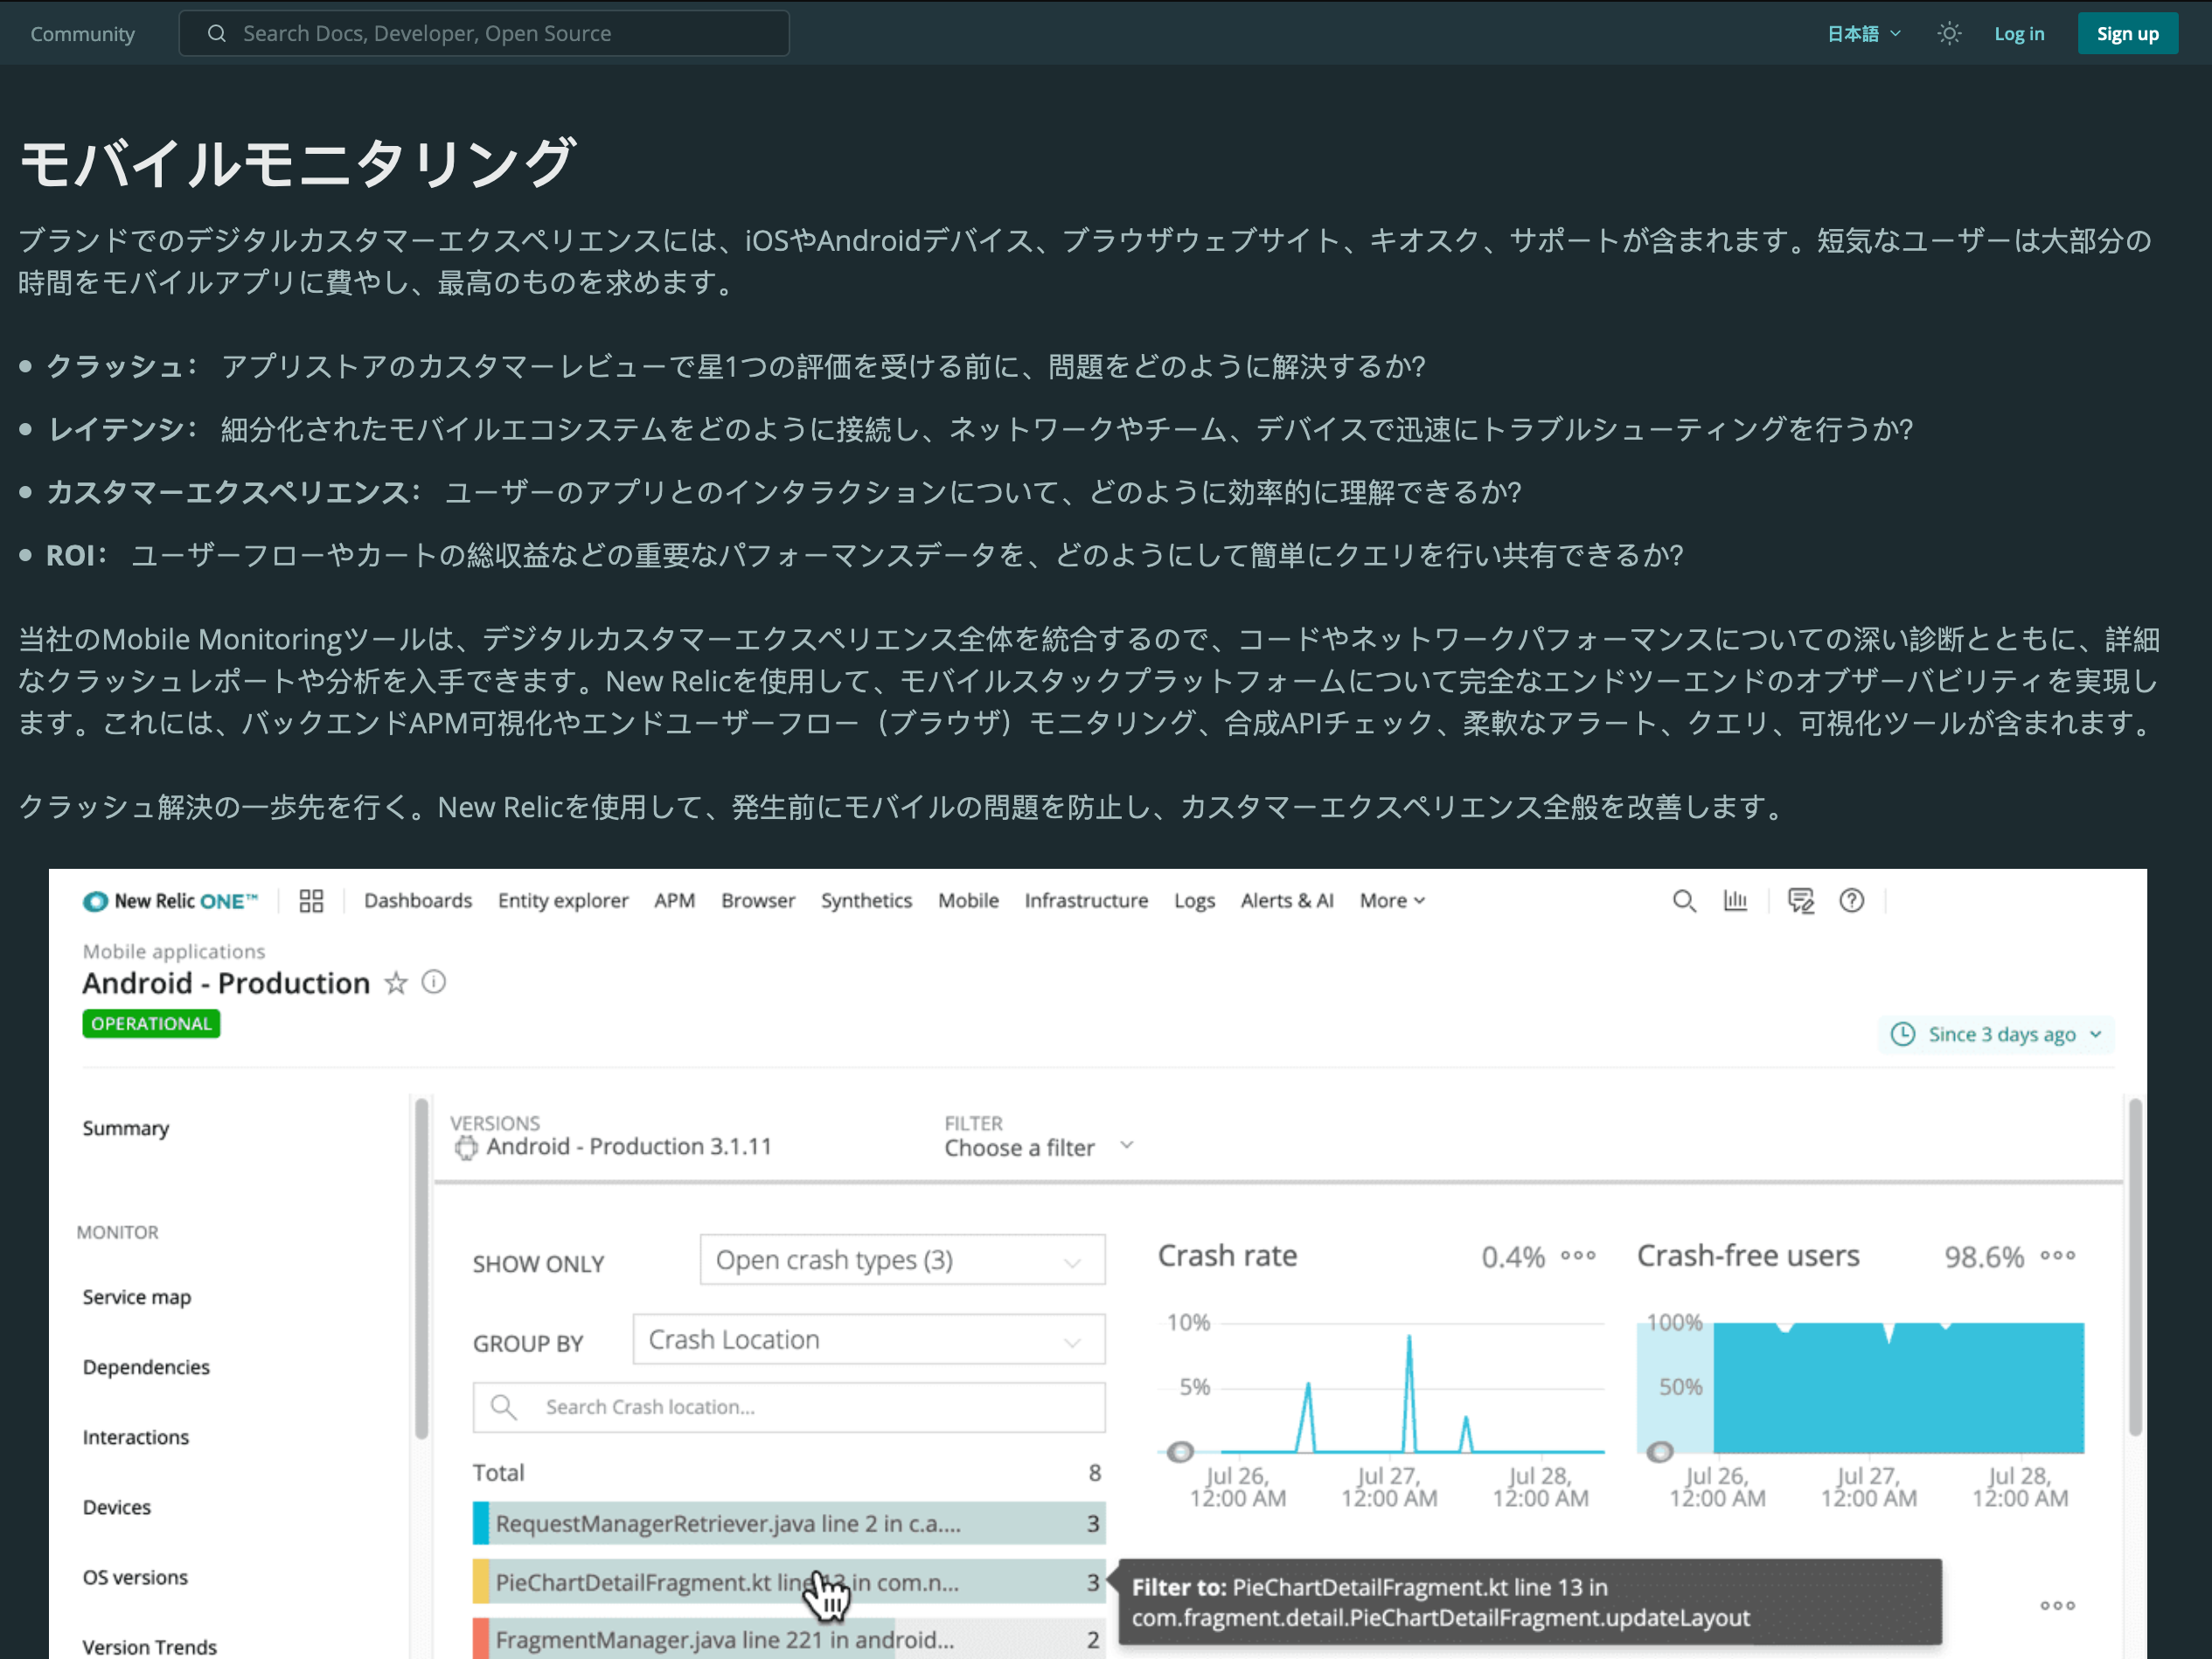Open the apps grid icon
2212x1659 pixels.
(311, 900)
